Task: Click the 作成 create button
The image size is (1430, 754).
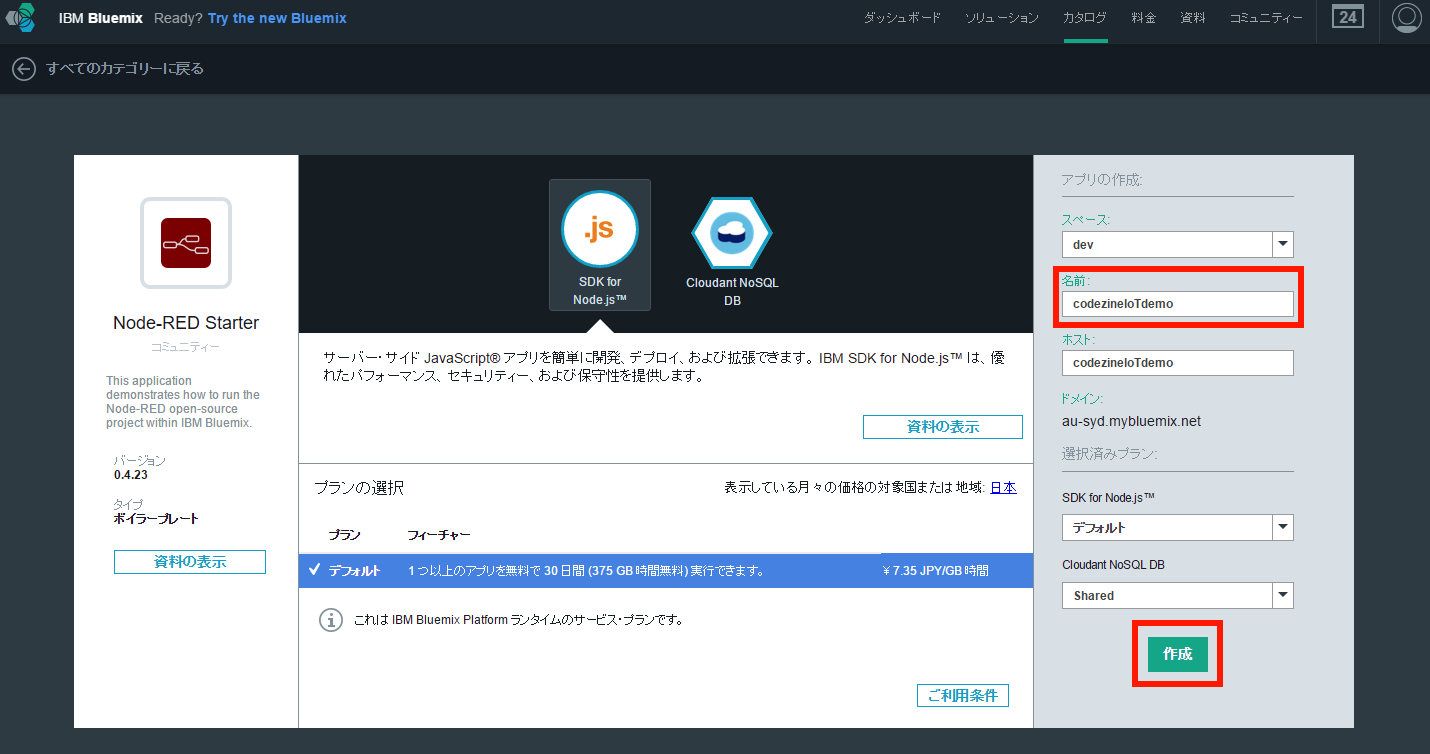Action: [x=1177, y=654]
